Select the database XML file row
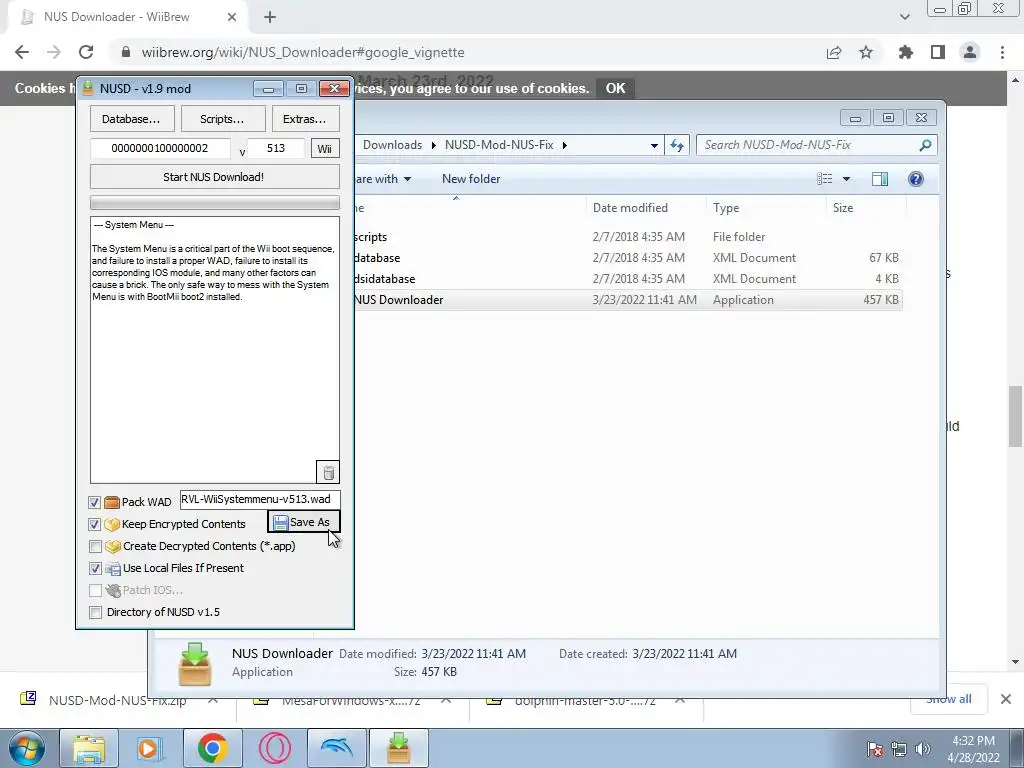Viewport: 1024px width, 768px height. pyautogui.click(x=627, y=258)
